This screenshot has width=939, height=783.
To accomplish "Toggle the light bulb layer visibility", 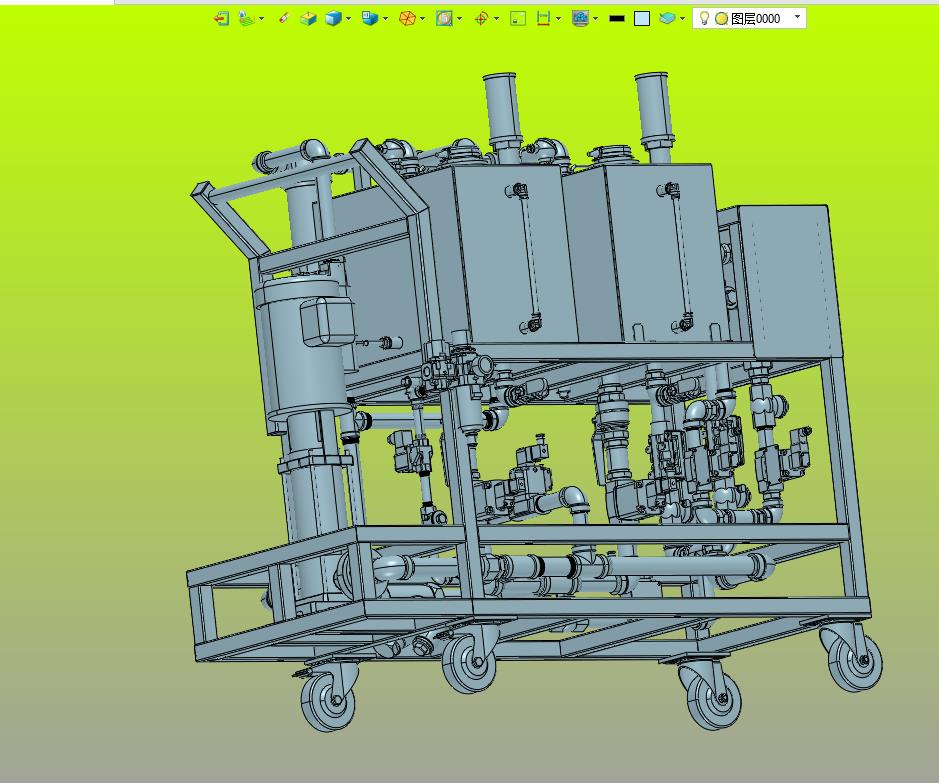I will coord(704,19).
